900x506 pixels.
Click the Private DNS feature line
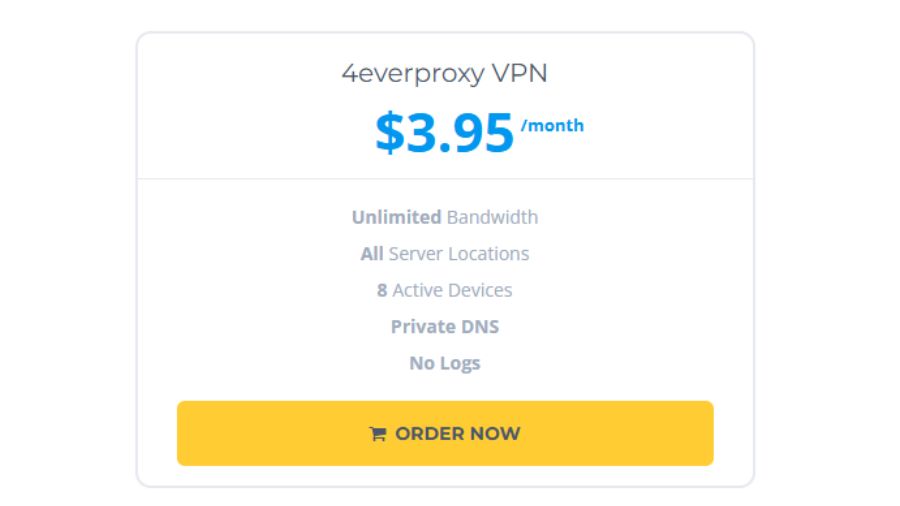click(444, 327)
